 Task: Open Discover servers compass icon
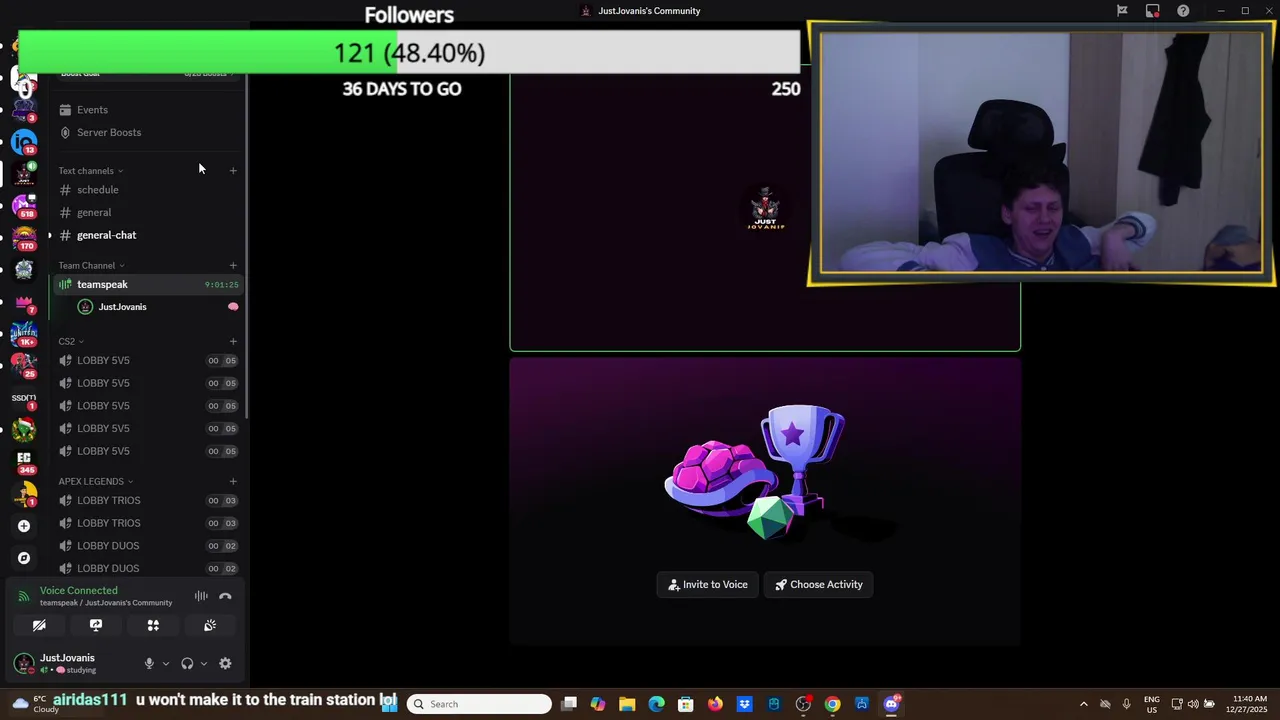24,558
